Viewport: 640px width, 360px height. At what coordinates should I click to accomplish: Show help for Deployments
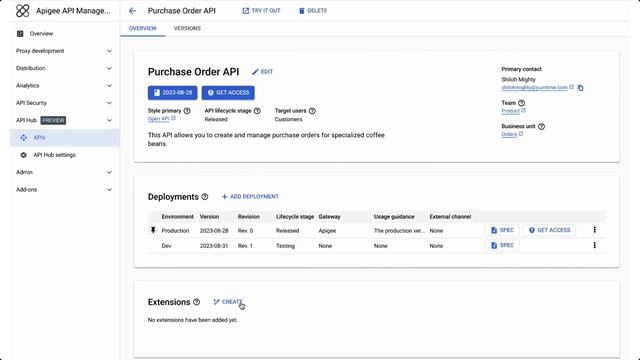205,197
